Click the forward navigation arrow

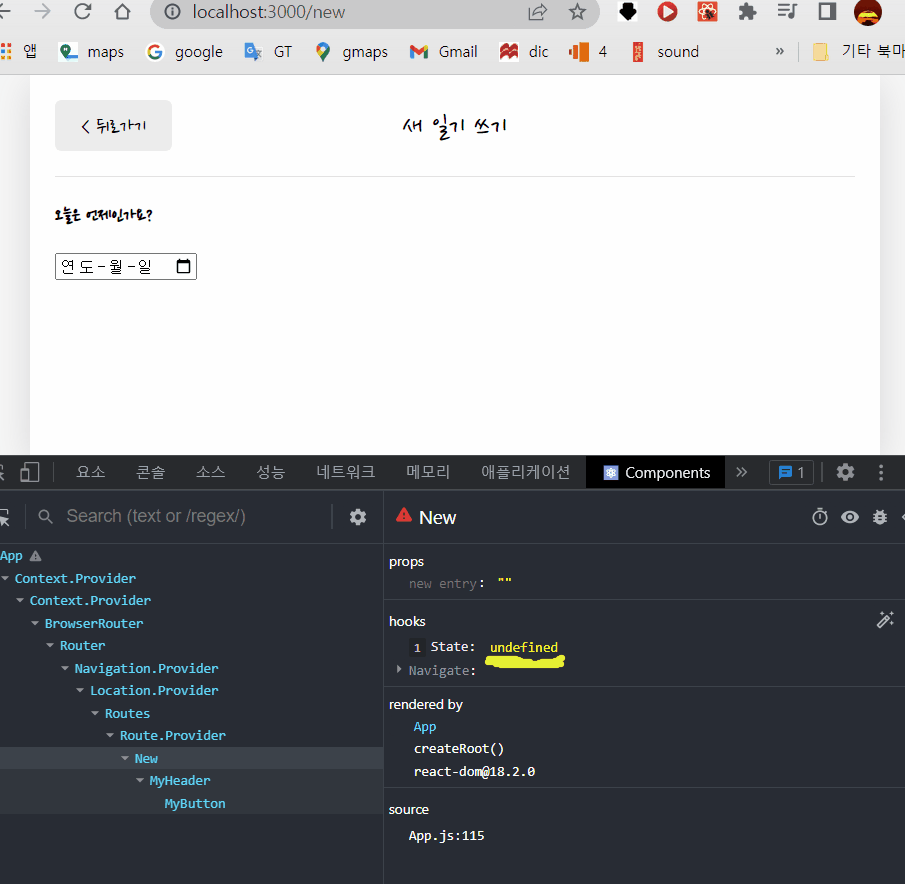click(42, 11)
